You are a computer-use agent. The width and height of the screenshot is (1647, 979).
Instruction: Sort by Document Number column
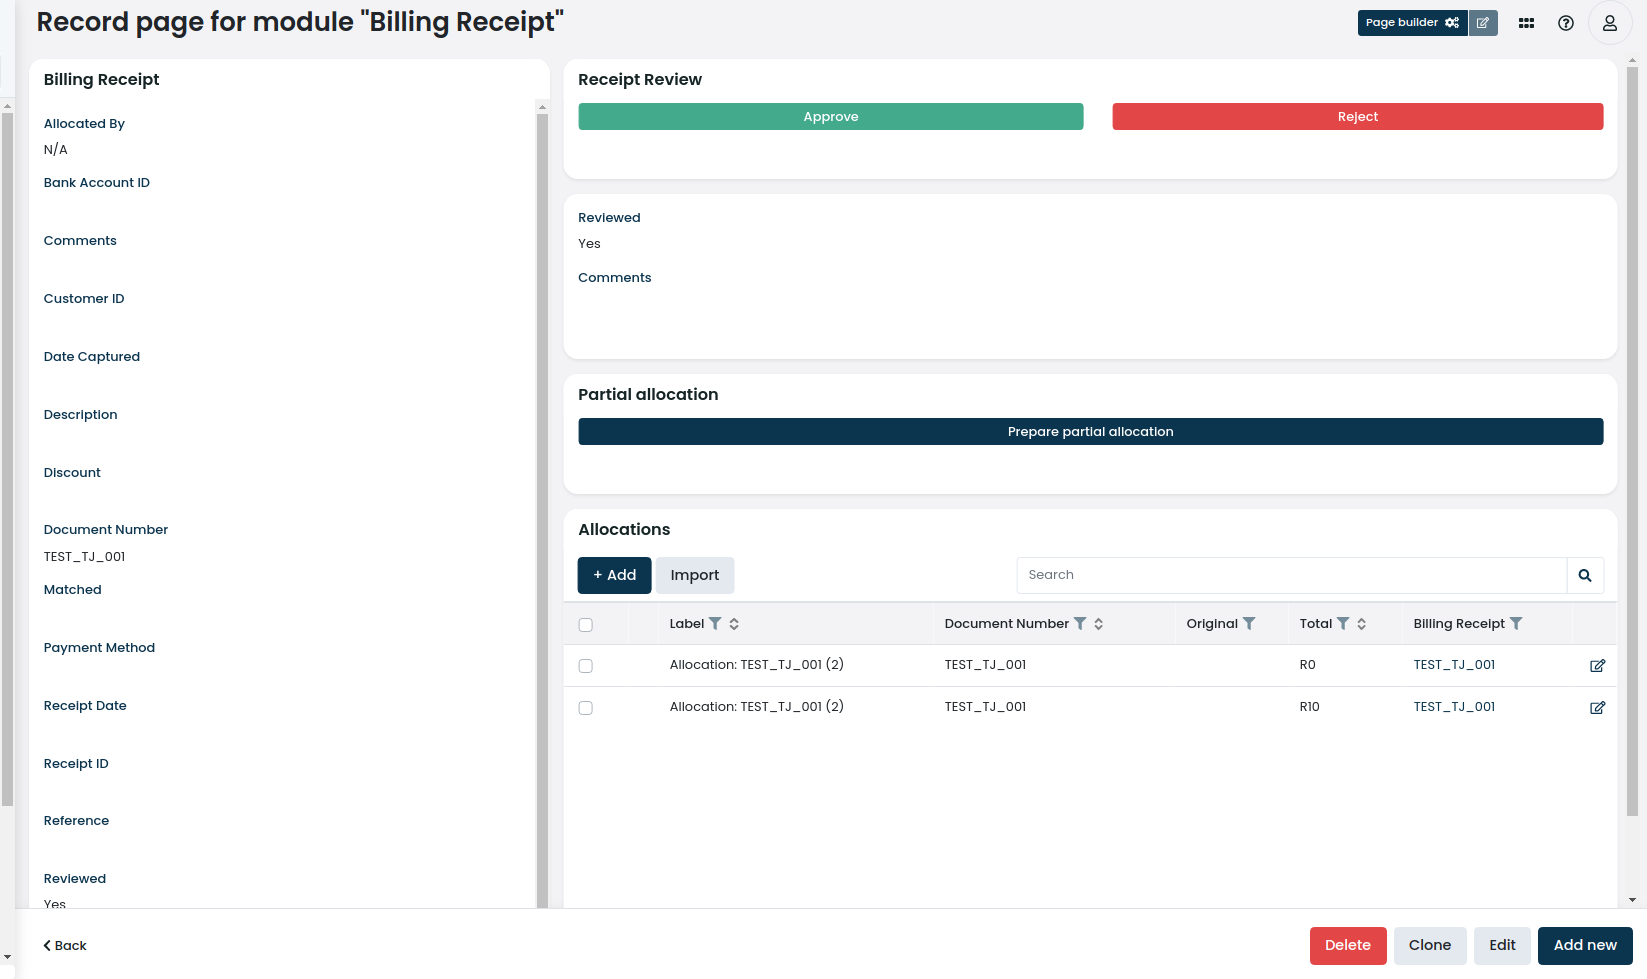pyautogui.click(x=1099, y=624)
